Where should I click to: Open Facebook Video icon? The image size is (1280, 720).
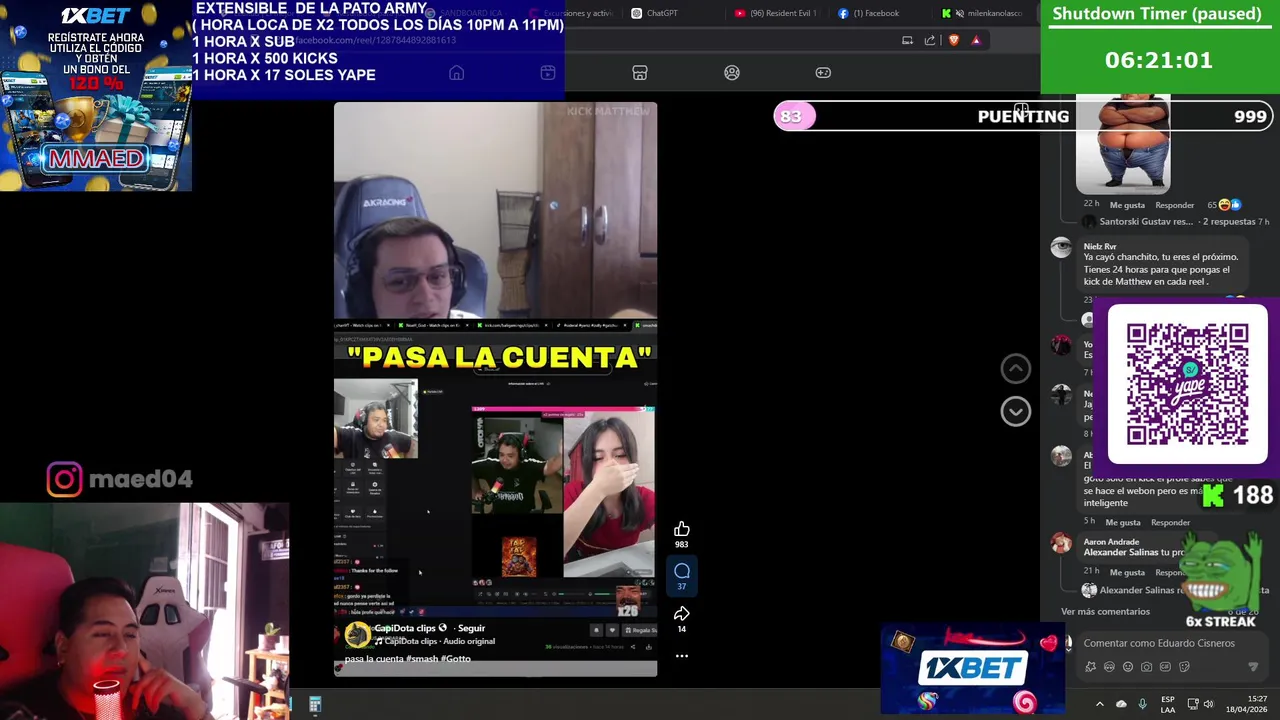[548, 73]
